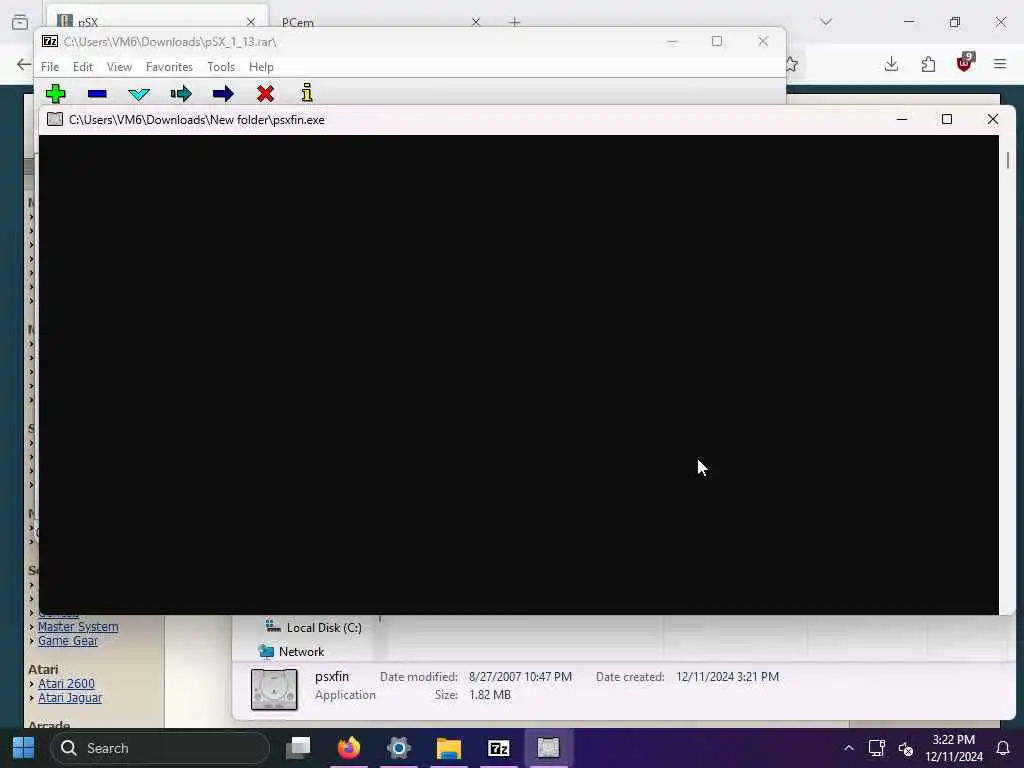
Task: Click the psxfin emulator taskbar icon
Action: pyautogui.click(x=549, y=748)
